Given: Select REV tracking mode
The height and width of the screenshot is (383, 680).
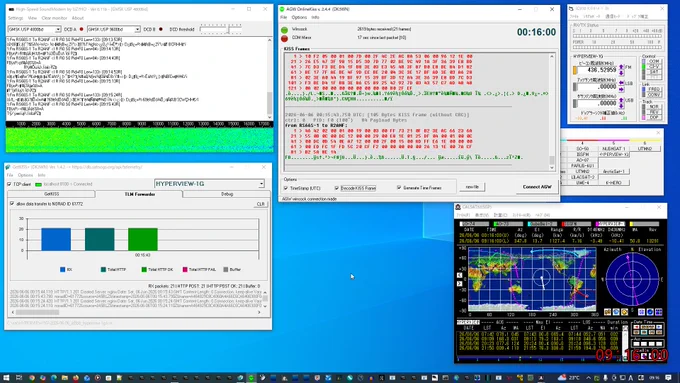Looking at the screenshot, I should 654,112.
